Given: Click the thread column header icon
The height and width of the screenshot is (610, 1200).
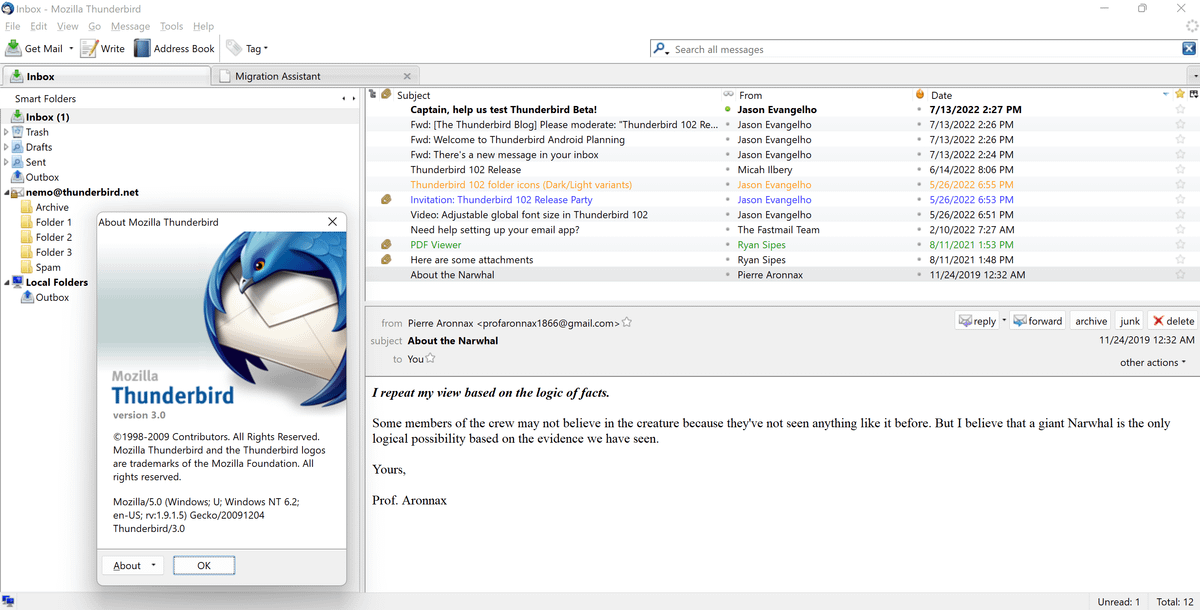Looking at the screenshot, I should click(372, 95).
